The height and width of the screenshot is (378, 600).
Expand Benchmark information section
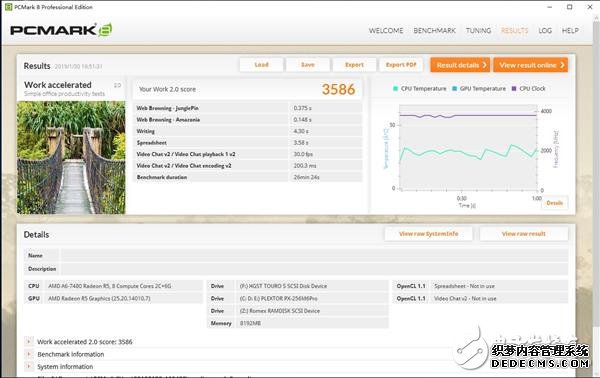point(29,354)
